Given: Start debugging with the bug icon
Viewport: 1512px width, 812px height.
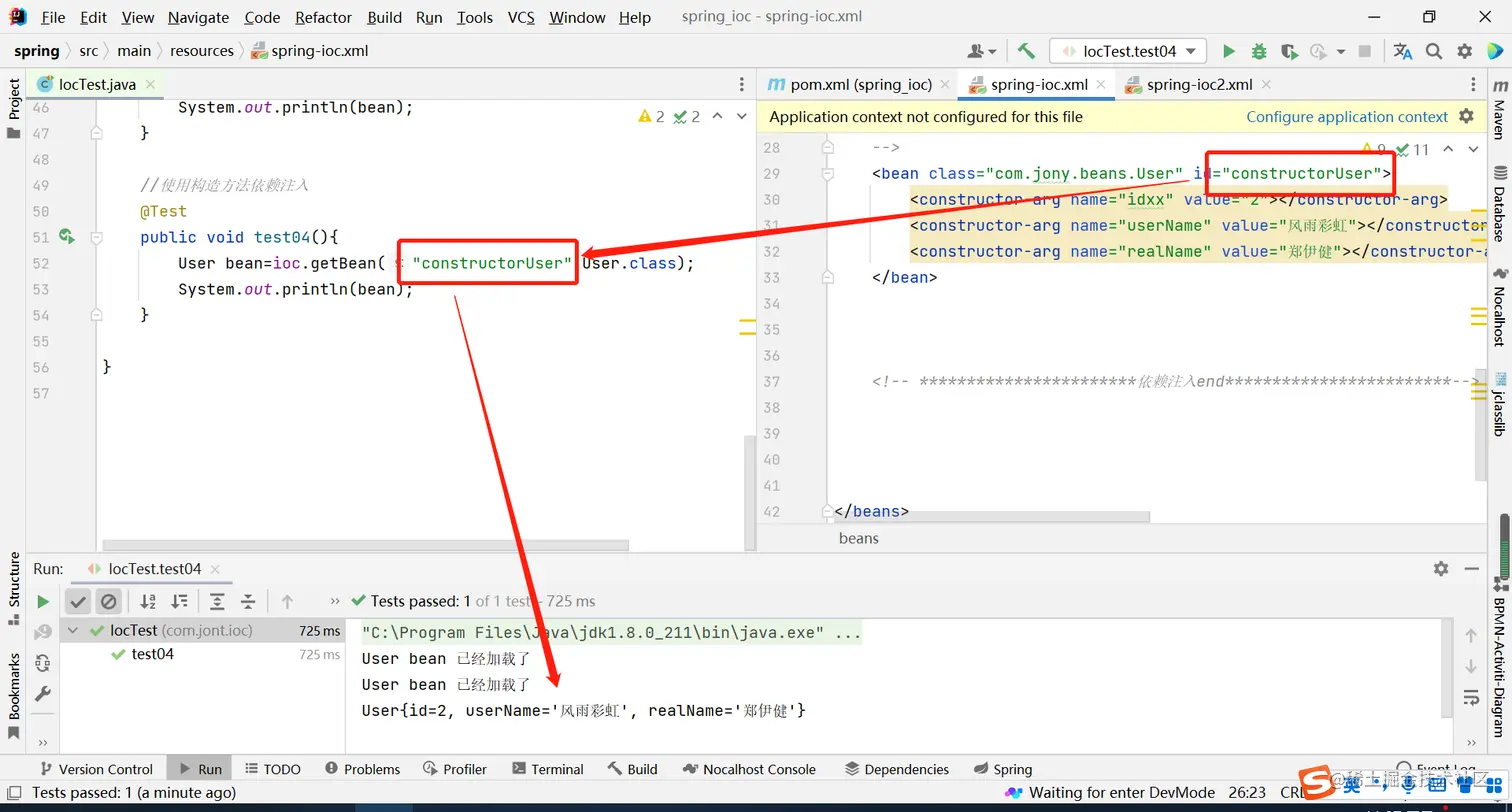Looking at the screenshot, I should (x=1259, y=51).
